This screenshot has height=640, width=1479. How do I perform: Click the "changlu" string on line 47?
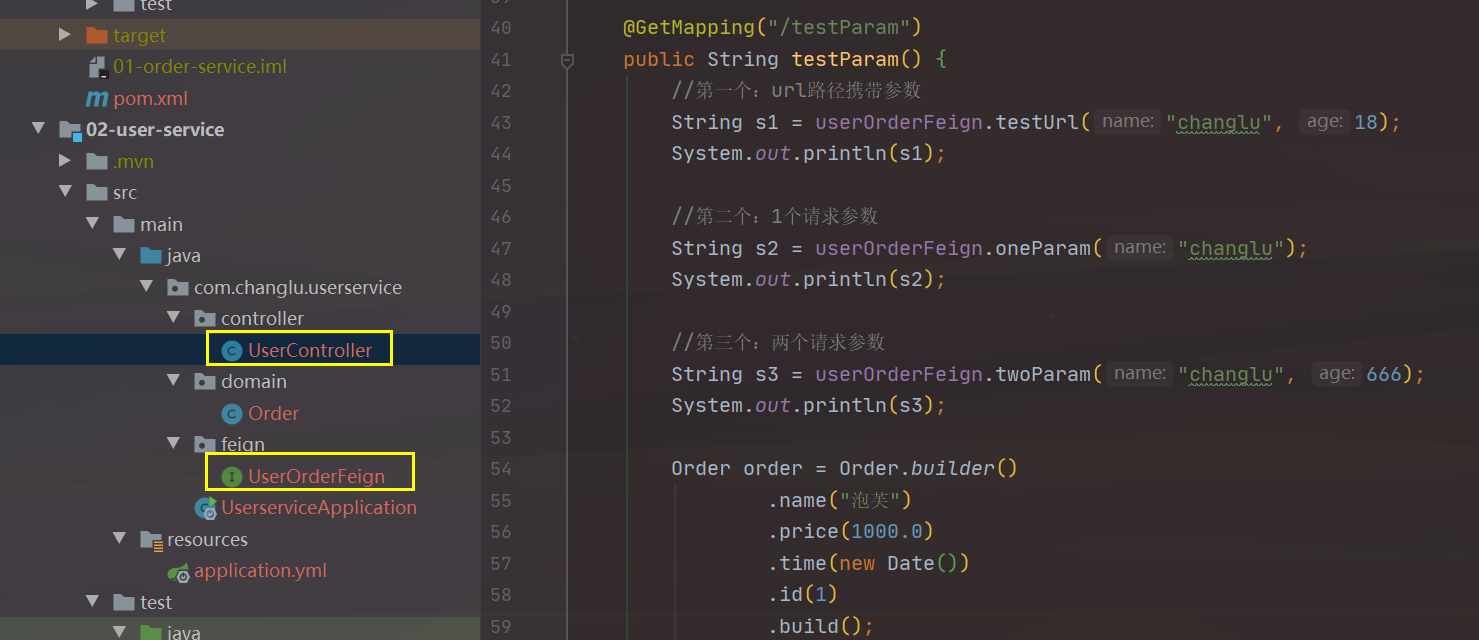1231,248
